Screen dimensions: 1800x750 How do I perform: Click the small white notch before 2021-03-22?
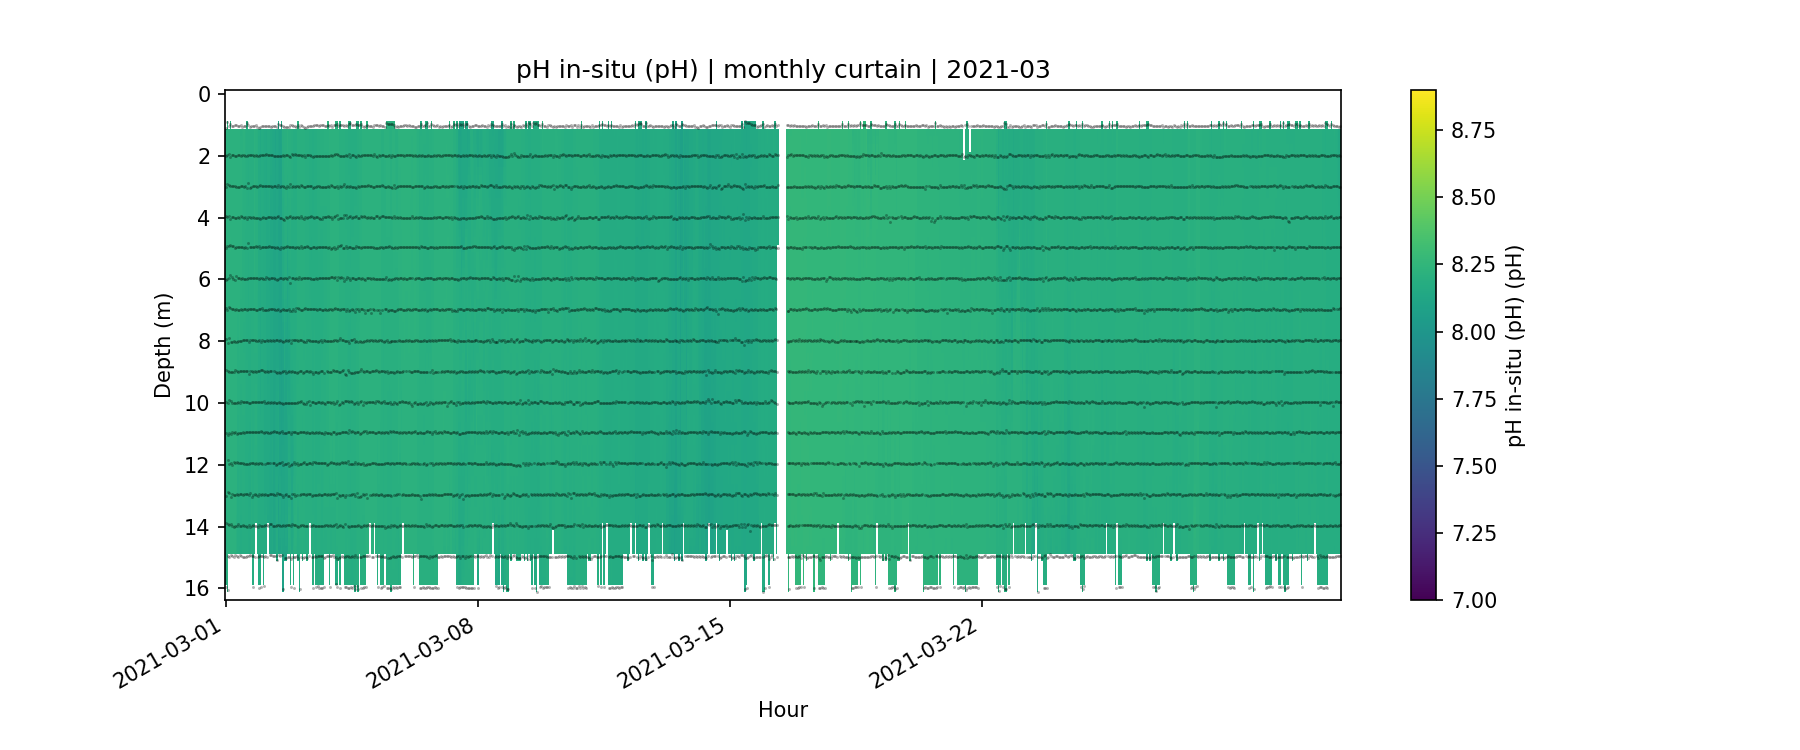tap(965, 142)
